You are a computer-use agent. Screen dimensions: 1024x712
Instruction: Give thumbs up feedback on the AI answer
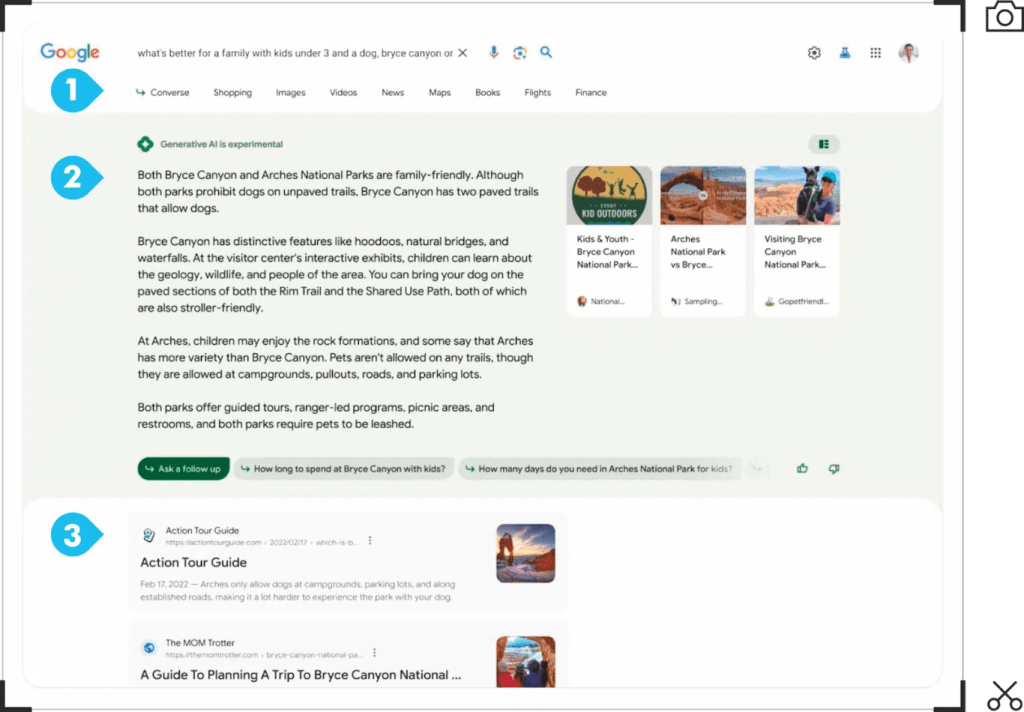(x=803, y=468)
